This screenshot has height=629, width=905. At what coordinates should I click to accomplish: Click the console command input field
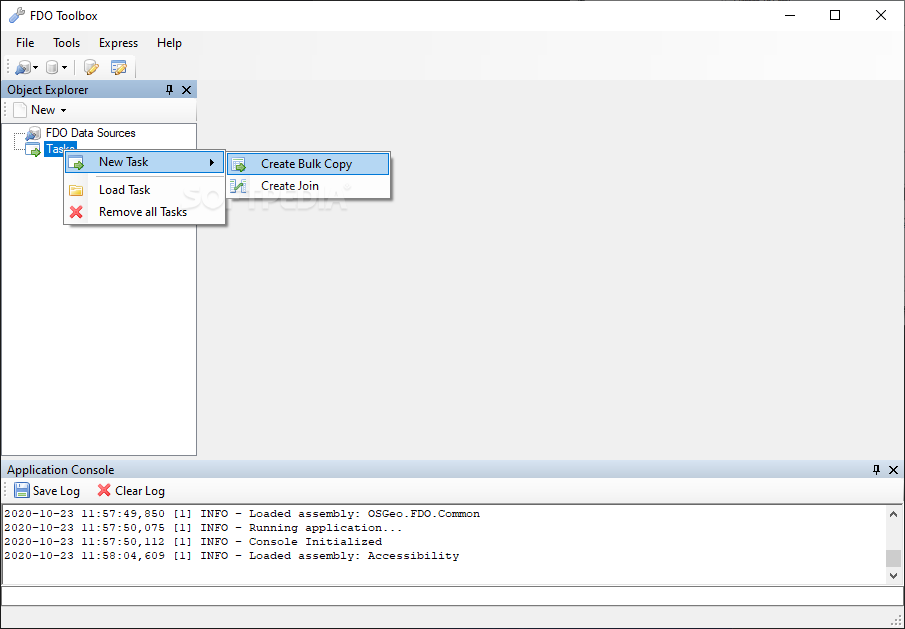pyautogui.click(x=452, y=596)
